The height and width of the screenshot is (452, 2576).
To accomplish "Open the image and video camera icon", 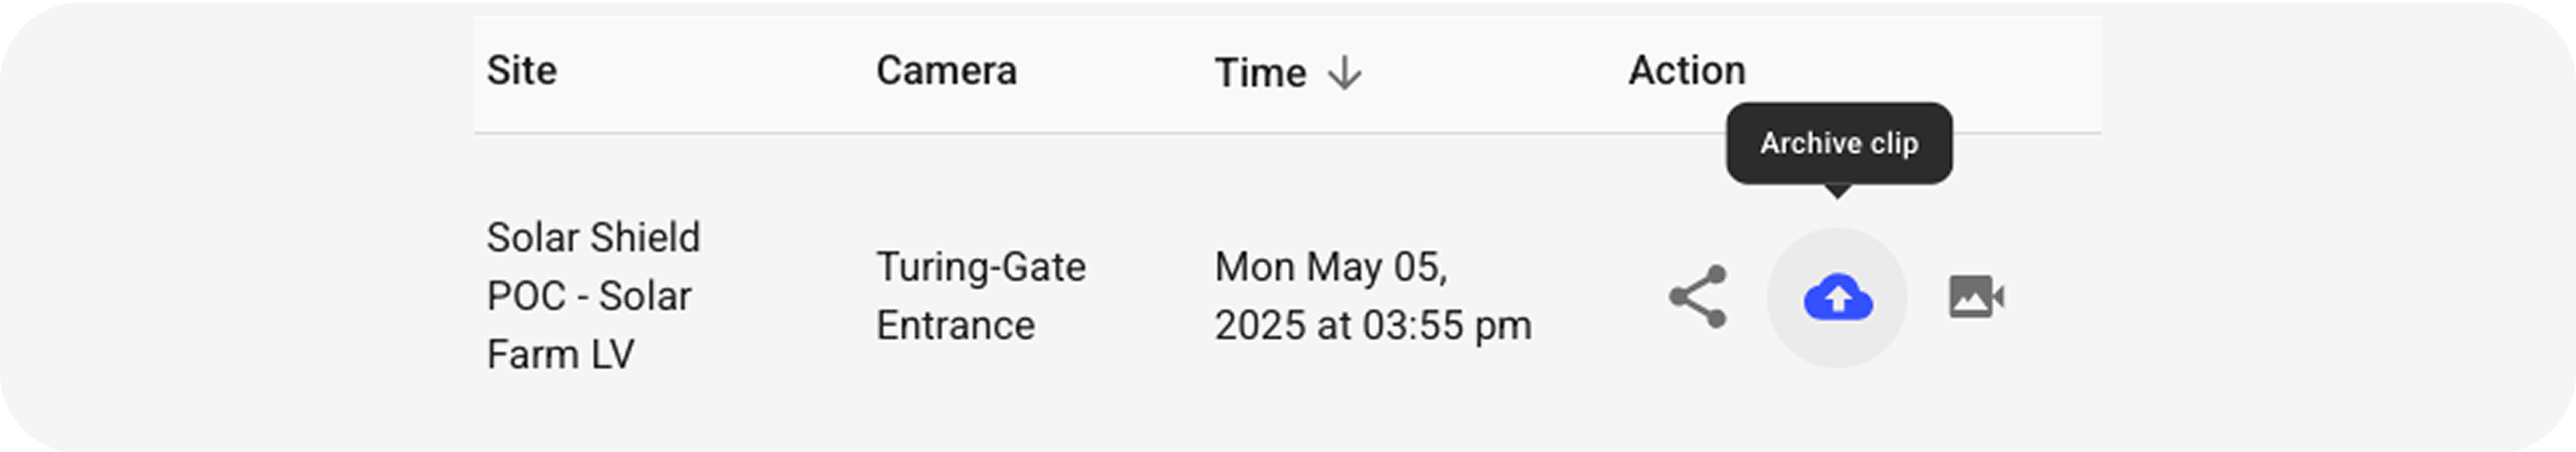I will [x=1976, y=297].
